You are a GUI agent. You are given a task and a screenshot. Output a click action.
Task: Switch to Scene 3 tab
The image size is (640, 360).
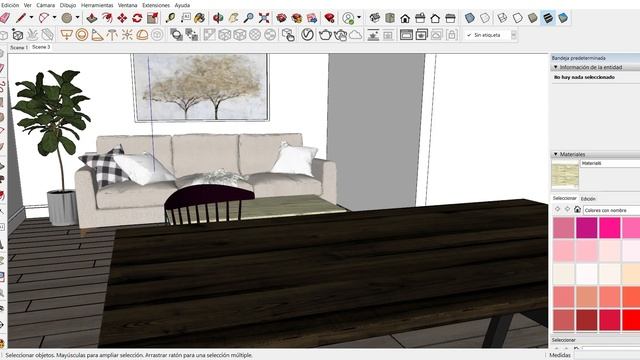(x=41, y=47)
